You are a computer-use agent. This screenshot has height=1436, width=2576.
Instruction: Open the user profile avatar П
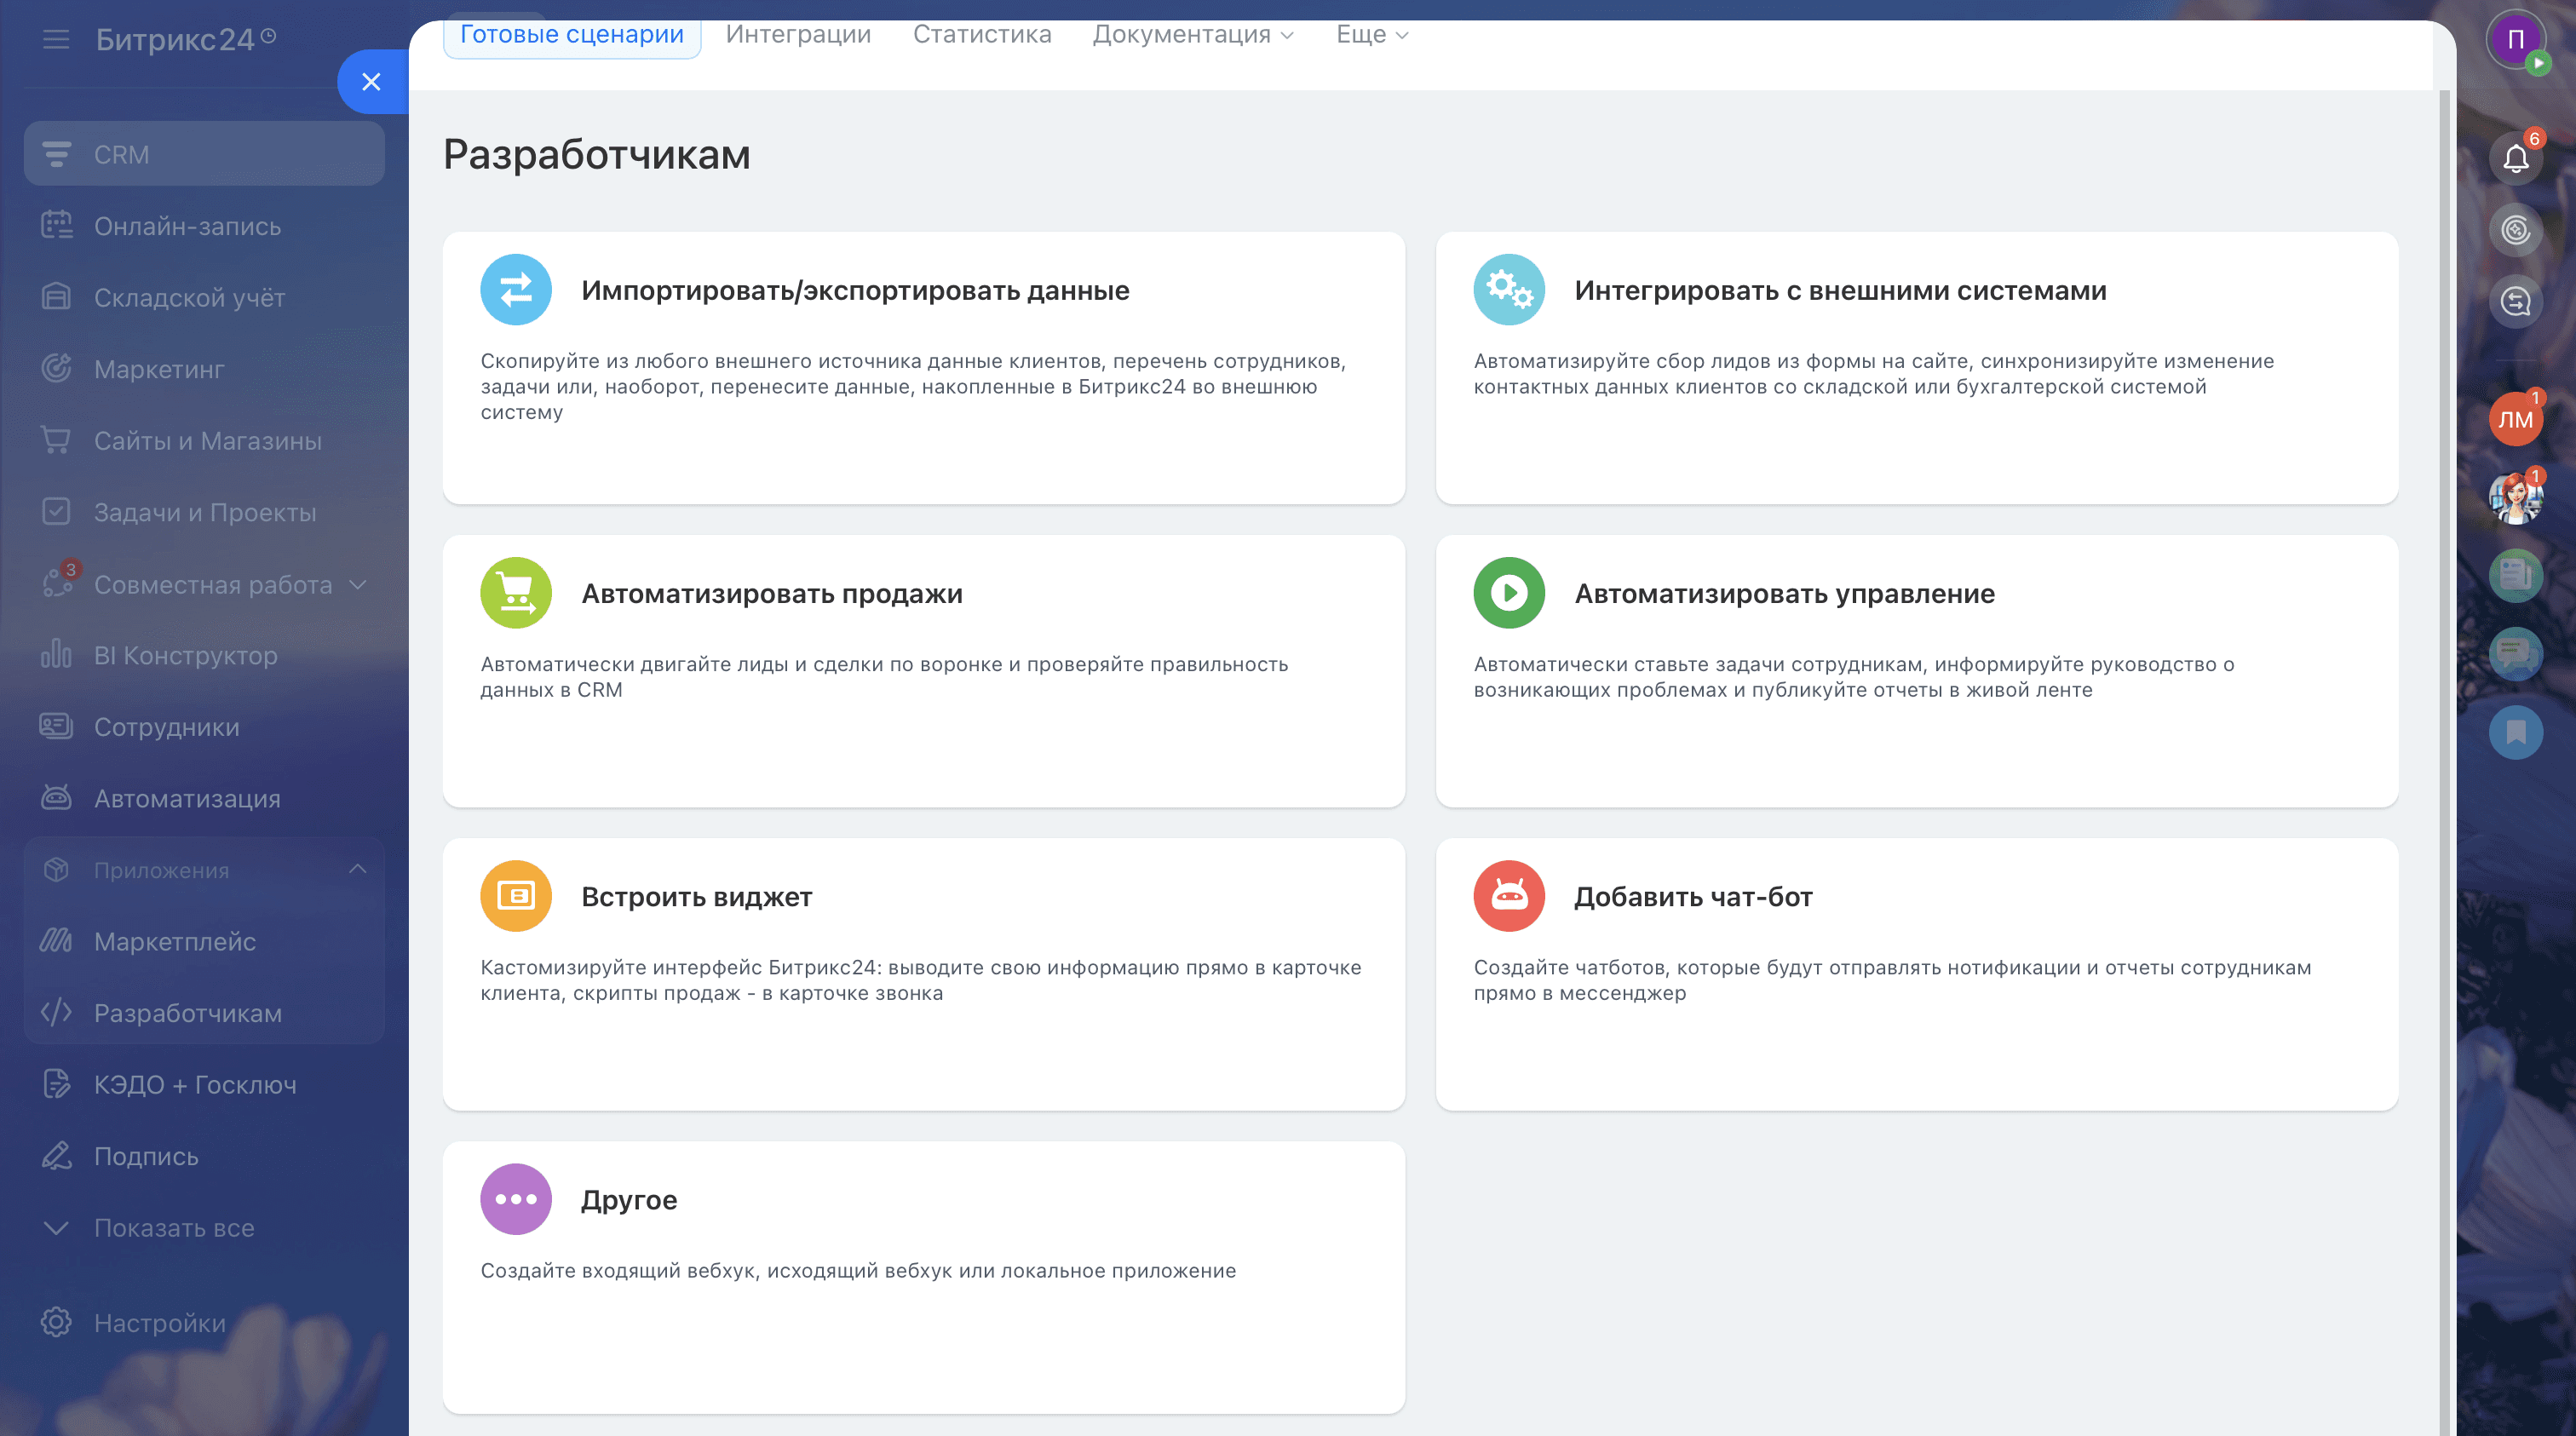click(x=2516, y=40)
